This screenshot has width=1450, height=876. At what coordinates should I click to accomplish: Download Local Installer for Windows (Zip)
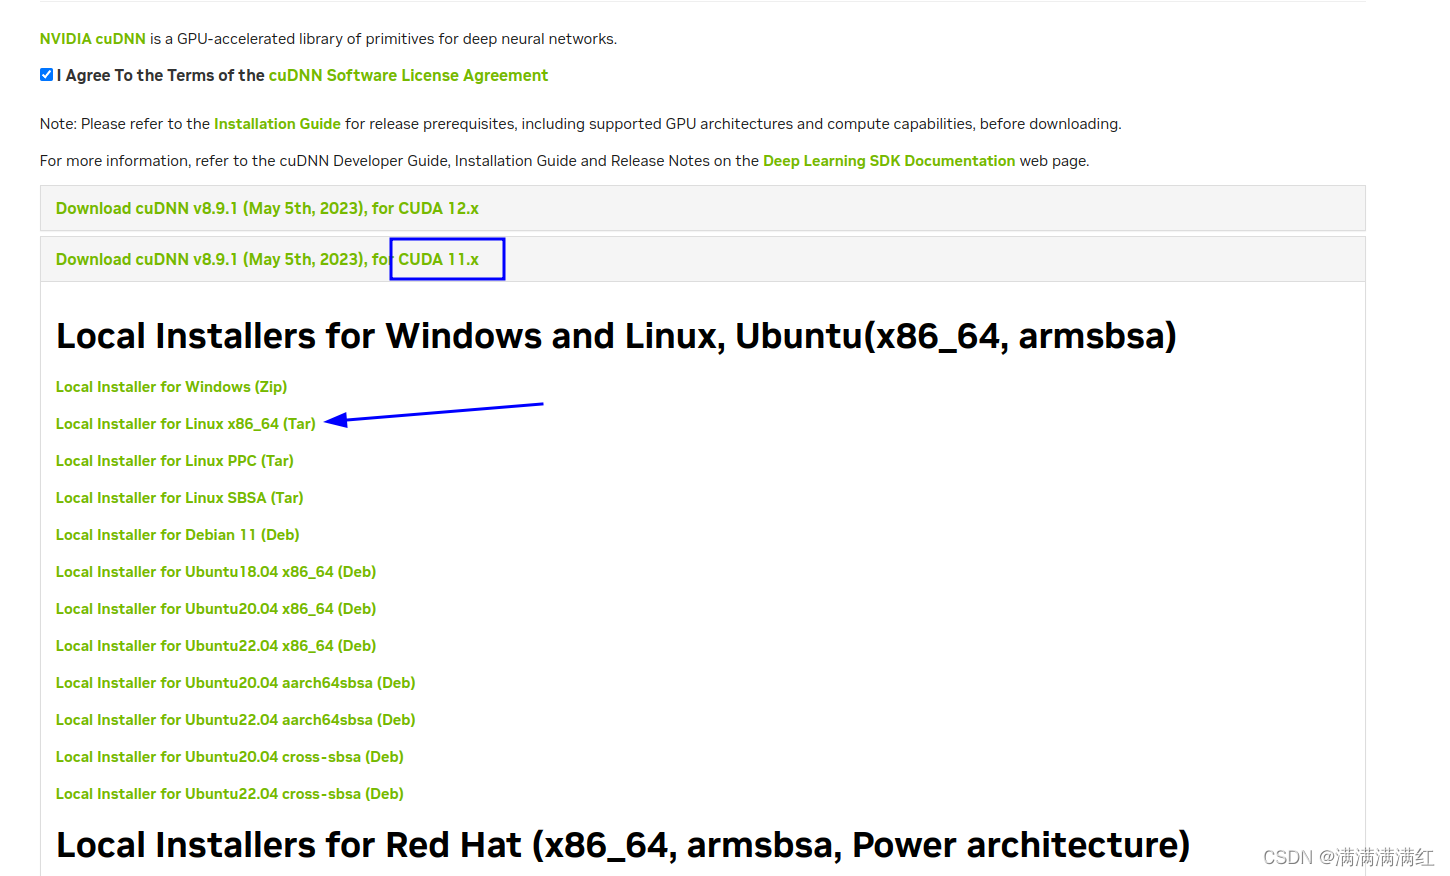(x=171, y=387)
